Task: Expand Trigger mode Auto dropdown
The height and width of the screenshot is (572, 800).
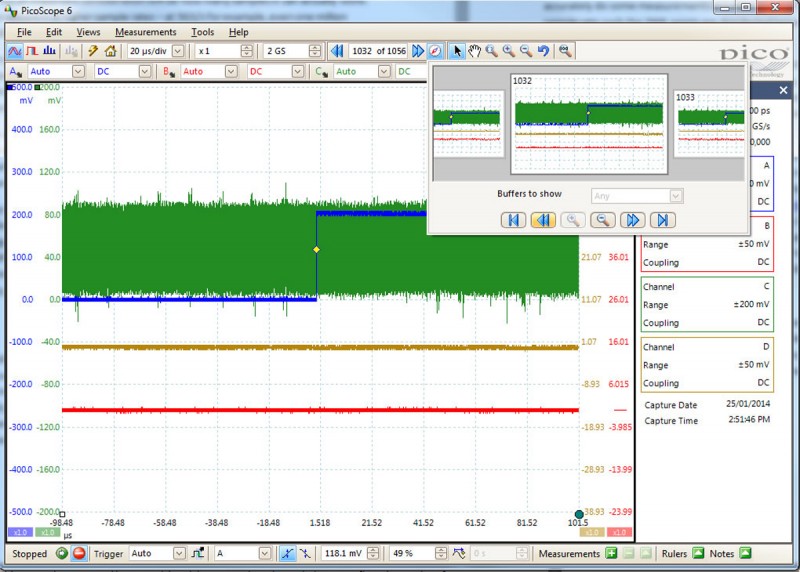Action: click(179, 553)
